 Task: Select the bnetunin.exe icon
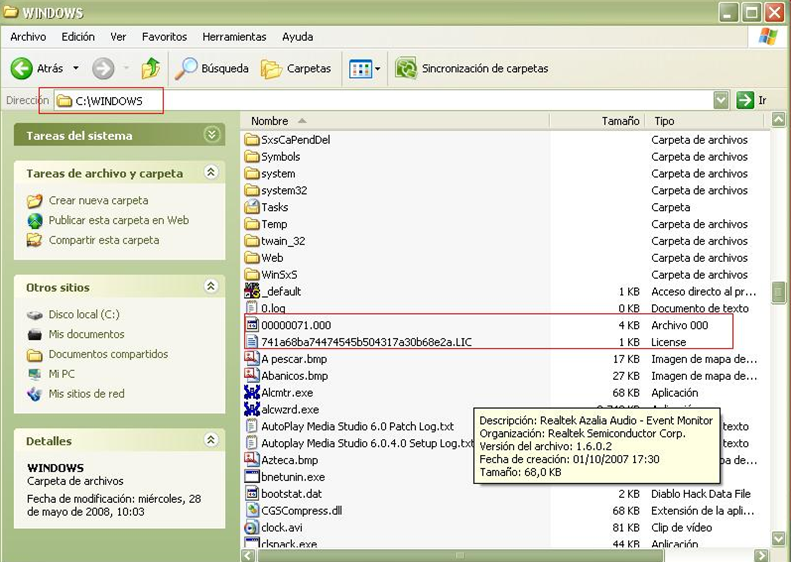(x=252, y=477)
